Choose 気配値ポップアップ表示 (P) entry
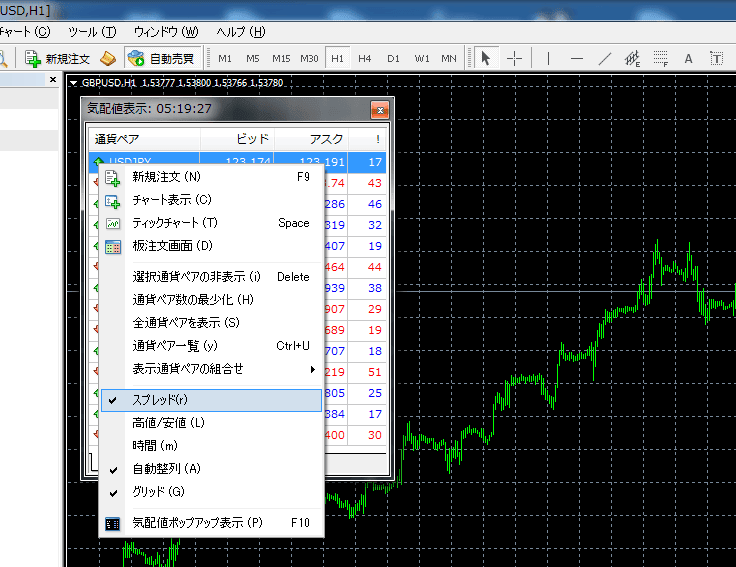Viewport: 736px width, 567px height. pyautogui.click(x=212, y=523)
